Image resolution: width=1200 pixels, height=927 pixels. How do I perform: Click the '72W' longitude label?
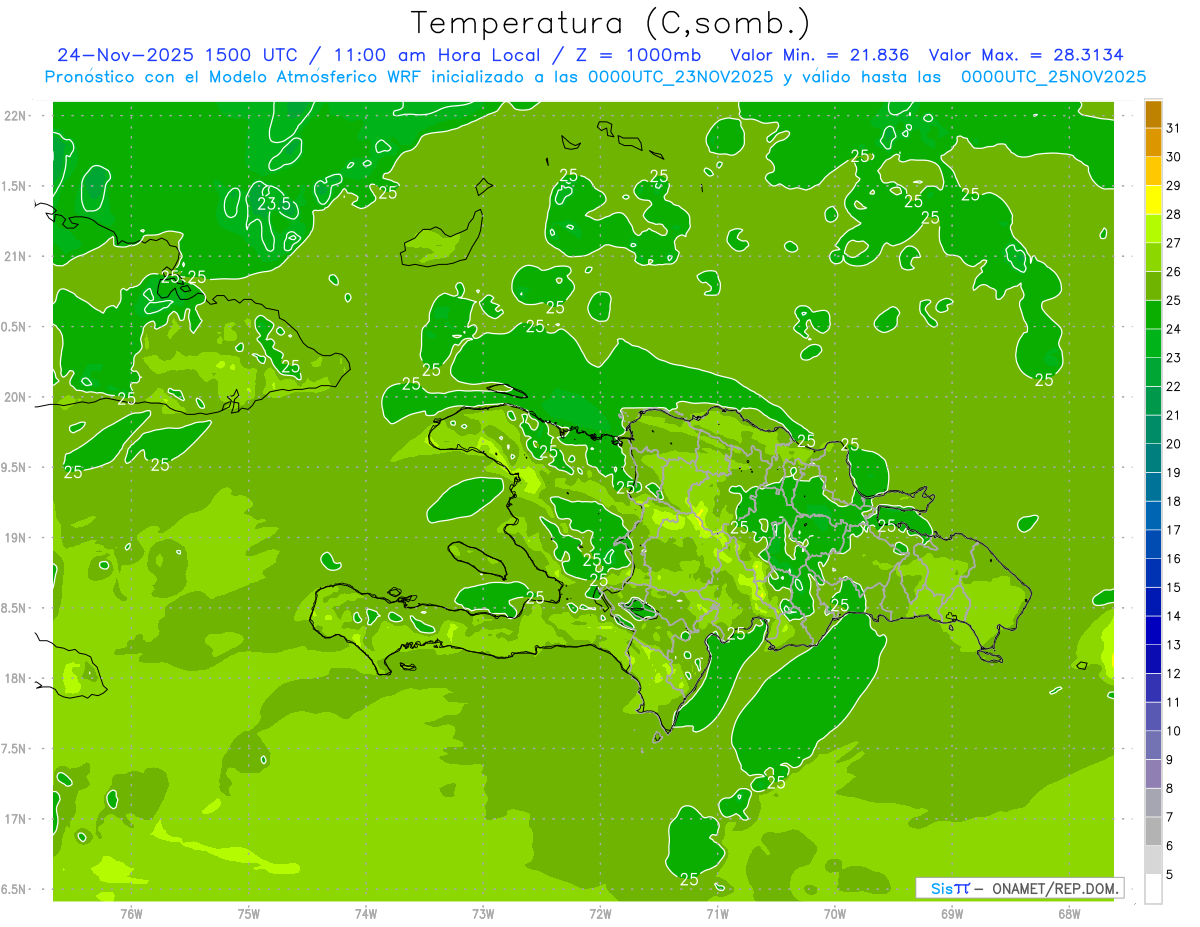pos(601,913)
